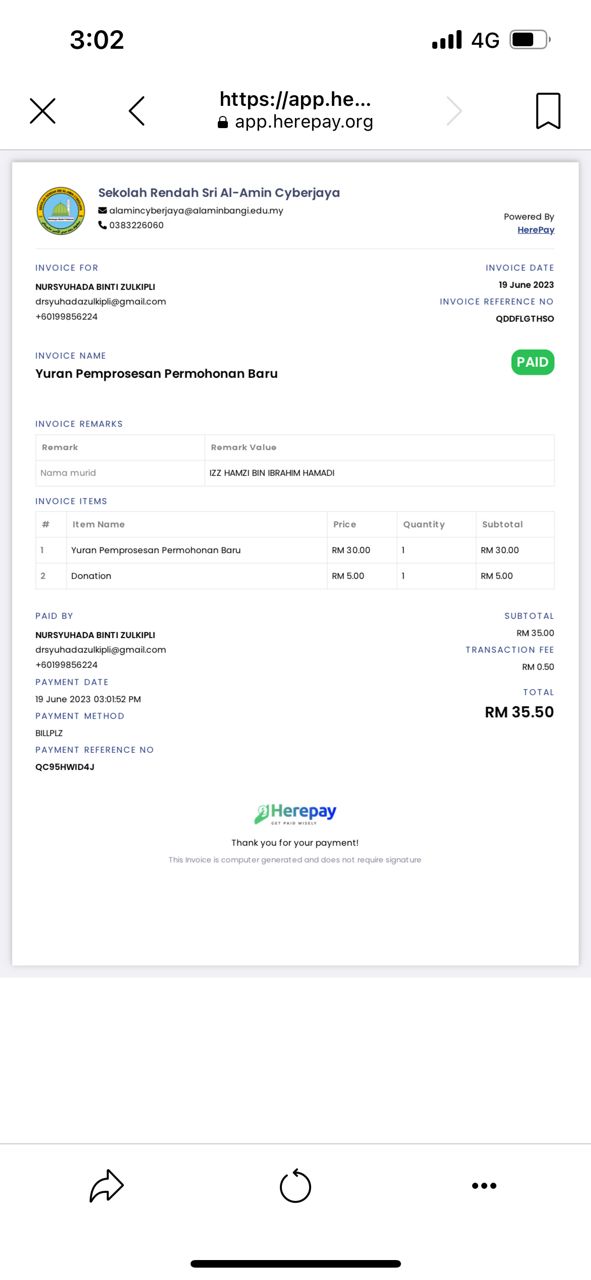591x1280 pixels.
Task: Tap the Herepay logo at invoice bottom
Action: tap(295, 812)
